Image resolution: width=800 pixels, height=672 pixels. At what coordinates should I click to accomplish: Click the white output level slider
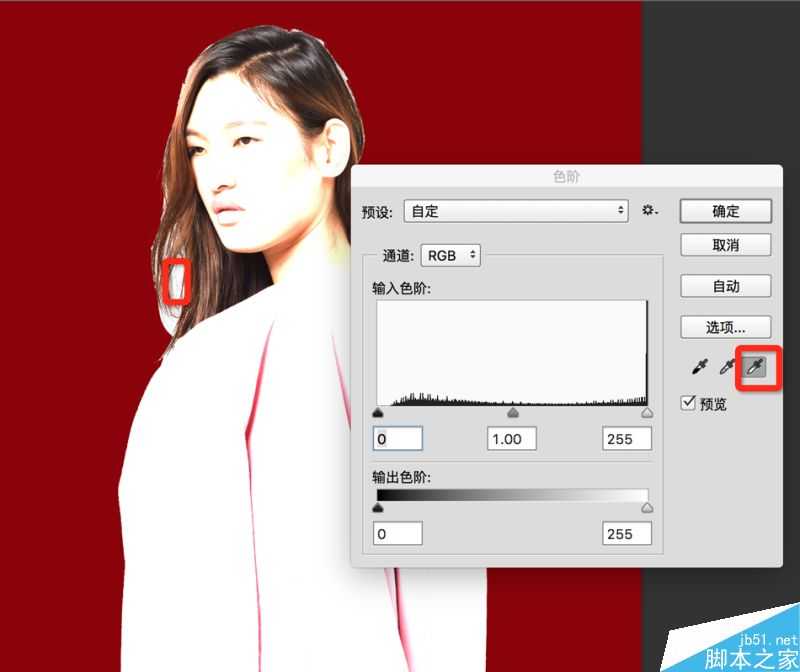click(648, 507)
